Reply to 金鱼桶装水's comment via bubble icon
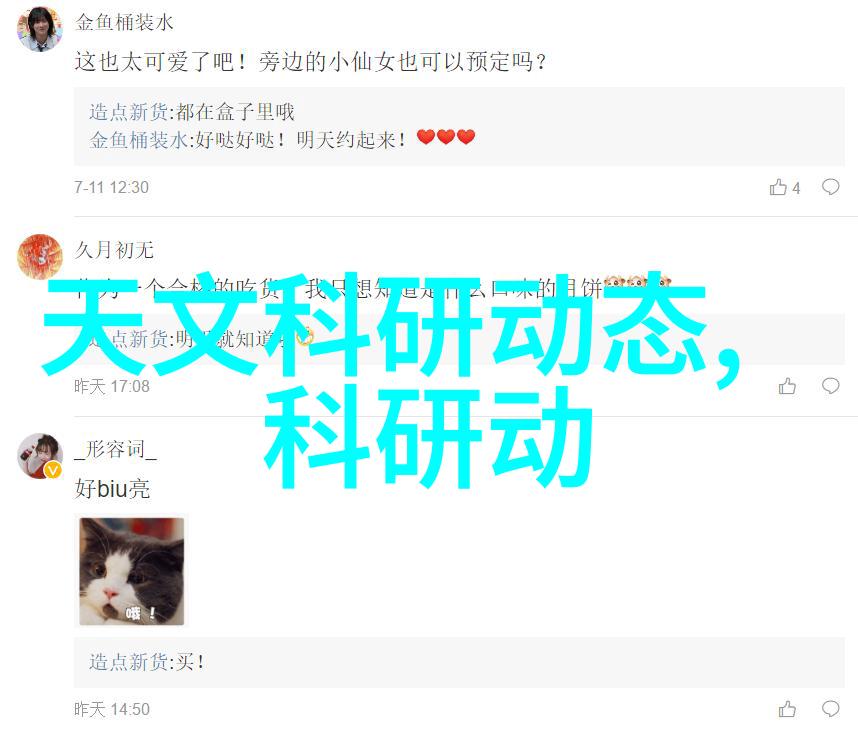 [830, 187]
